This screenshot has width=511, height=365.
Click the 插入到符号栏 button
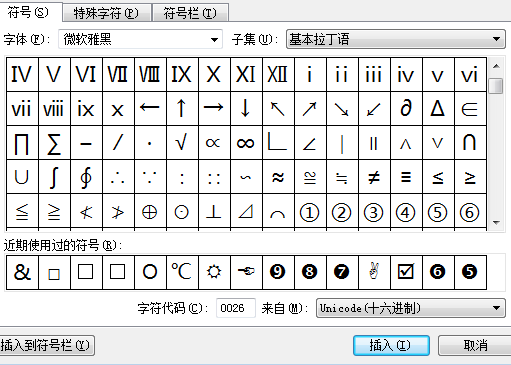pos(47,345)
